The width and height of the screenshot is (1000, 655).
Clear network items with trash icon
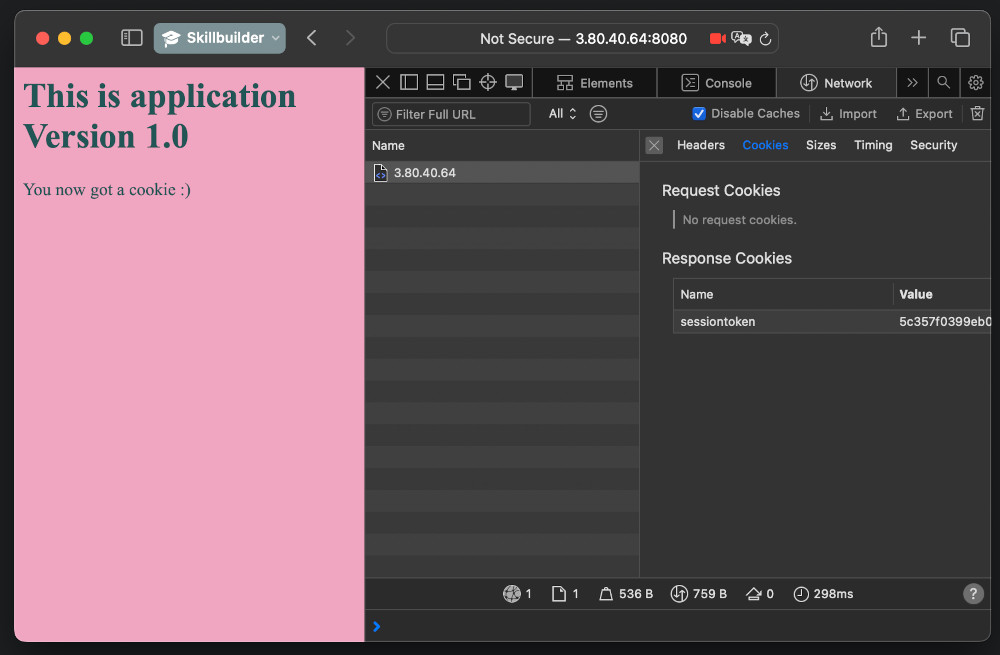point(978,114)
